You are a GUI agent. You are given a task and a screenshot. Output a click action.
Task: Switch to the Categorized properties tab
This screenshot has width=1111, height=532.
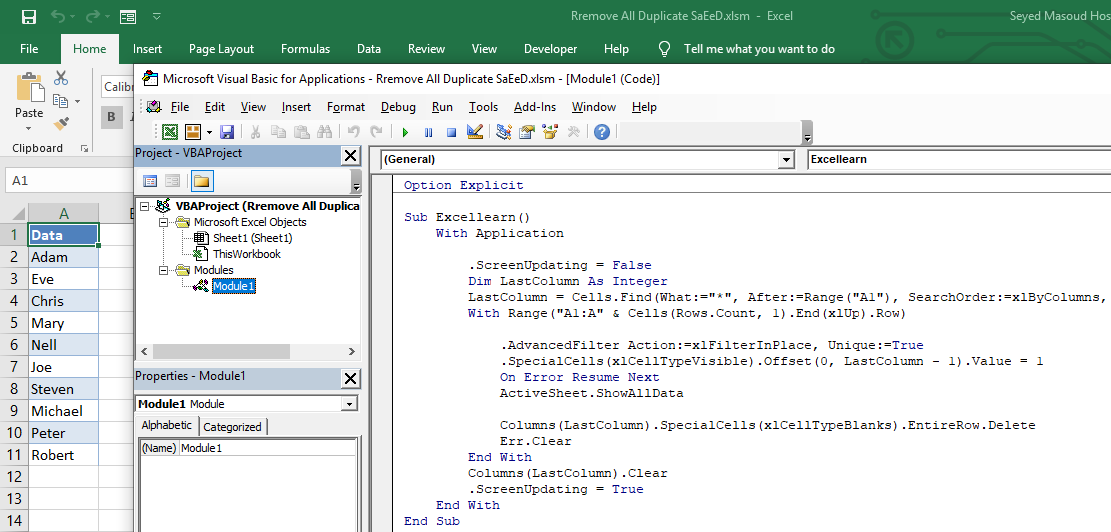(232, 427)
